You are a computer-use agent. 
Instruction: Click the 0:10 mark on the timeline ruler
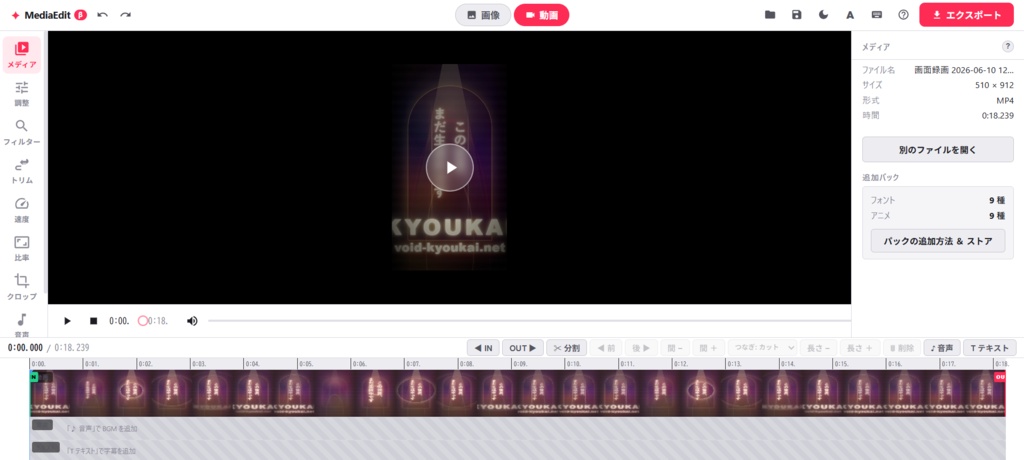click(x=573, y=363)
